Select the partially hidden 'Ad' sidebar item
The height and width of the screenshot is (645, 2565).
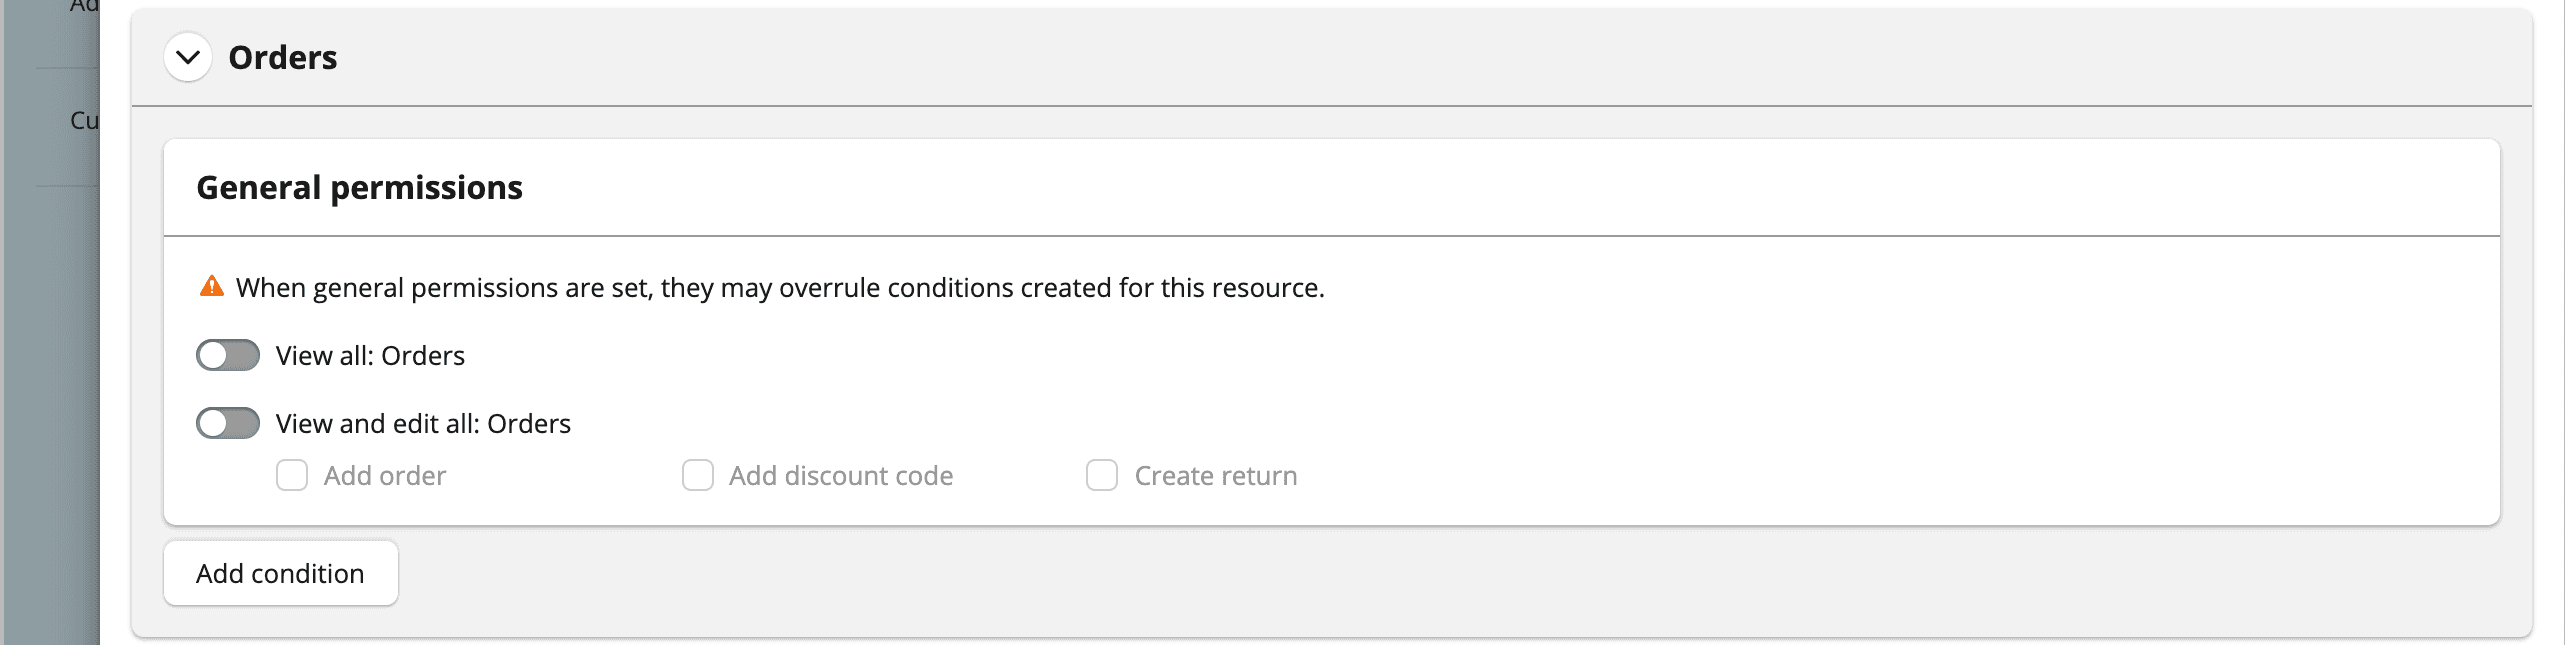(x=84, y=6)
